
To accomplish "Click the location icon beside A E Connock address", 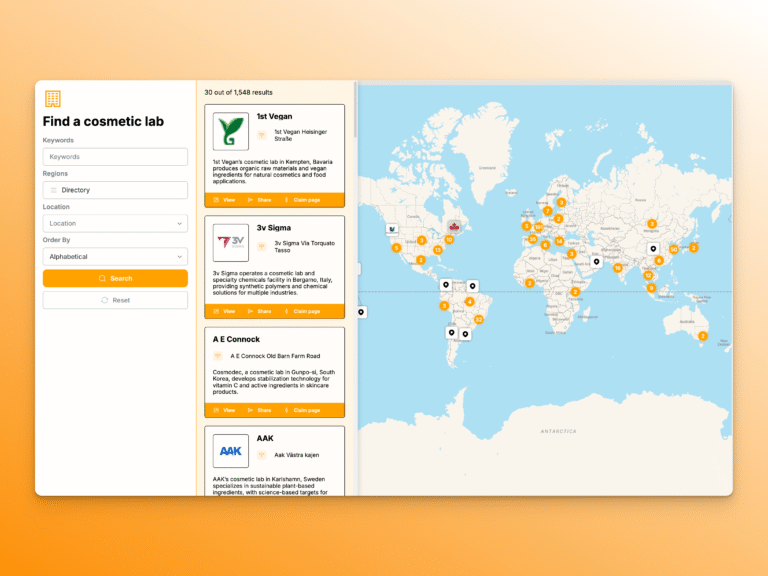I will pos(217,356).
